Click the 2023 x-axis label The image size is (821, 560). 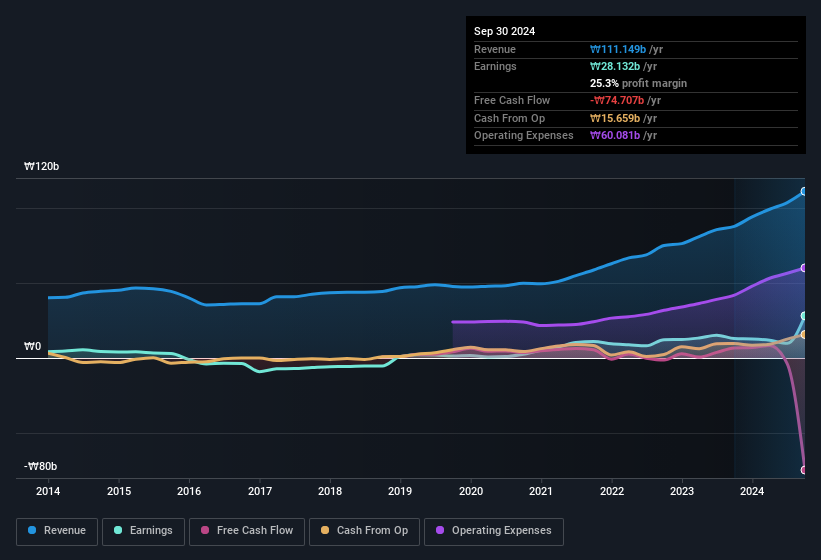[x=682, y=491]
